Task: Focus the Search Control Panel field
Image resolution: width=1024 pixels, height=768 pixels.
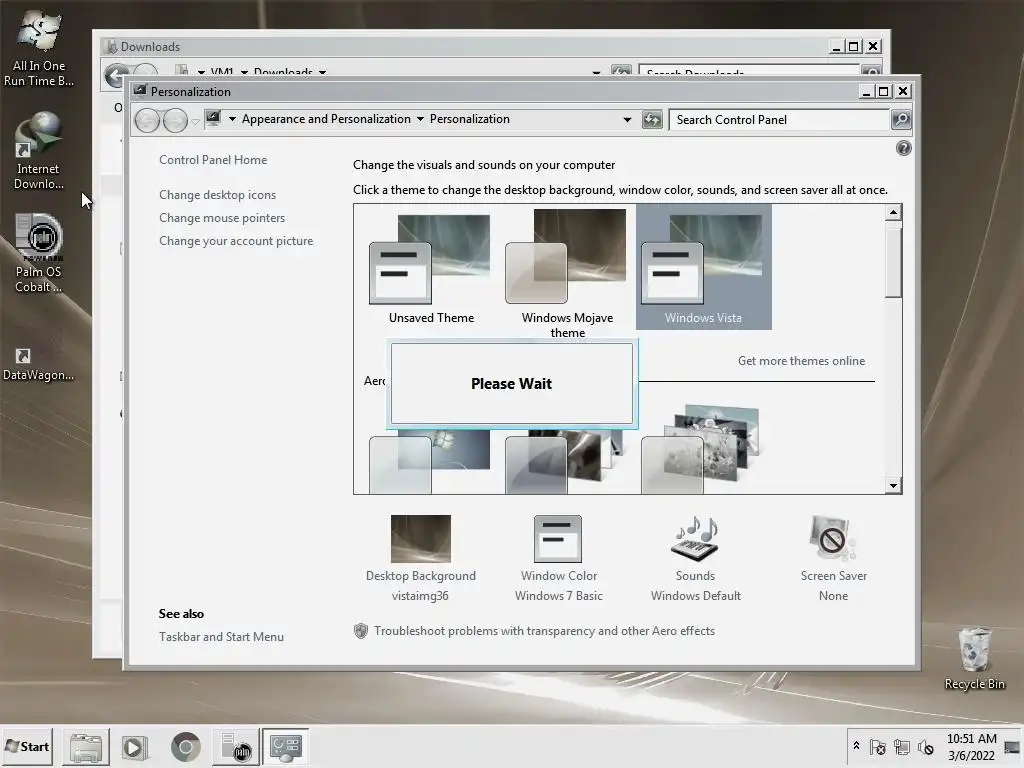Action: point(779,120)
